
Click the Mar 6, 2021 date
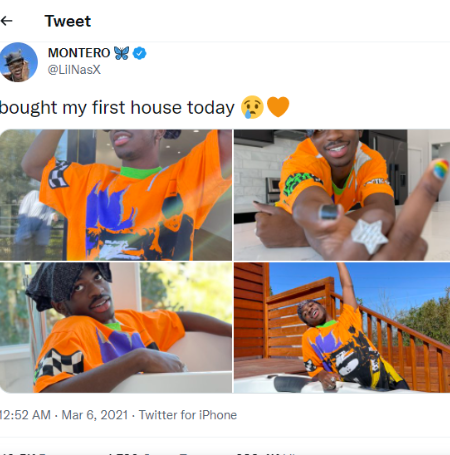tap(95, 415)
